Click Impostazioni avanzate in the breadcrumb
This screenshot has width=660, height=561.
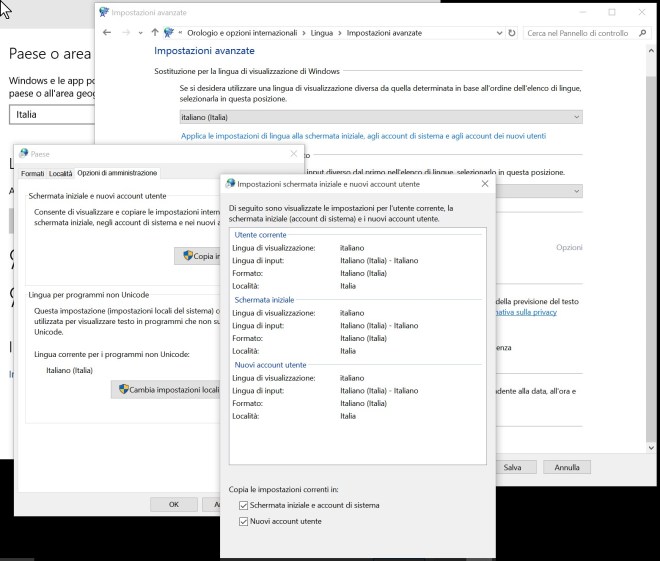(x=384, y=33)
